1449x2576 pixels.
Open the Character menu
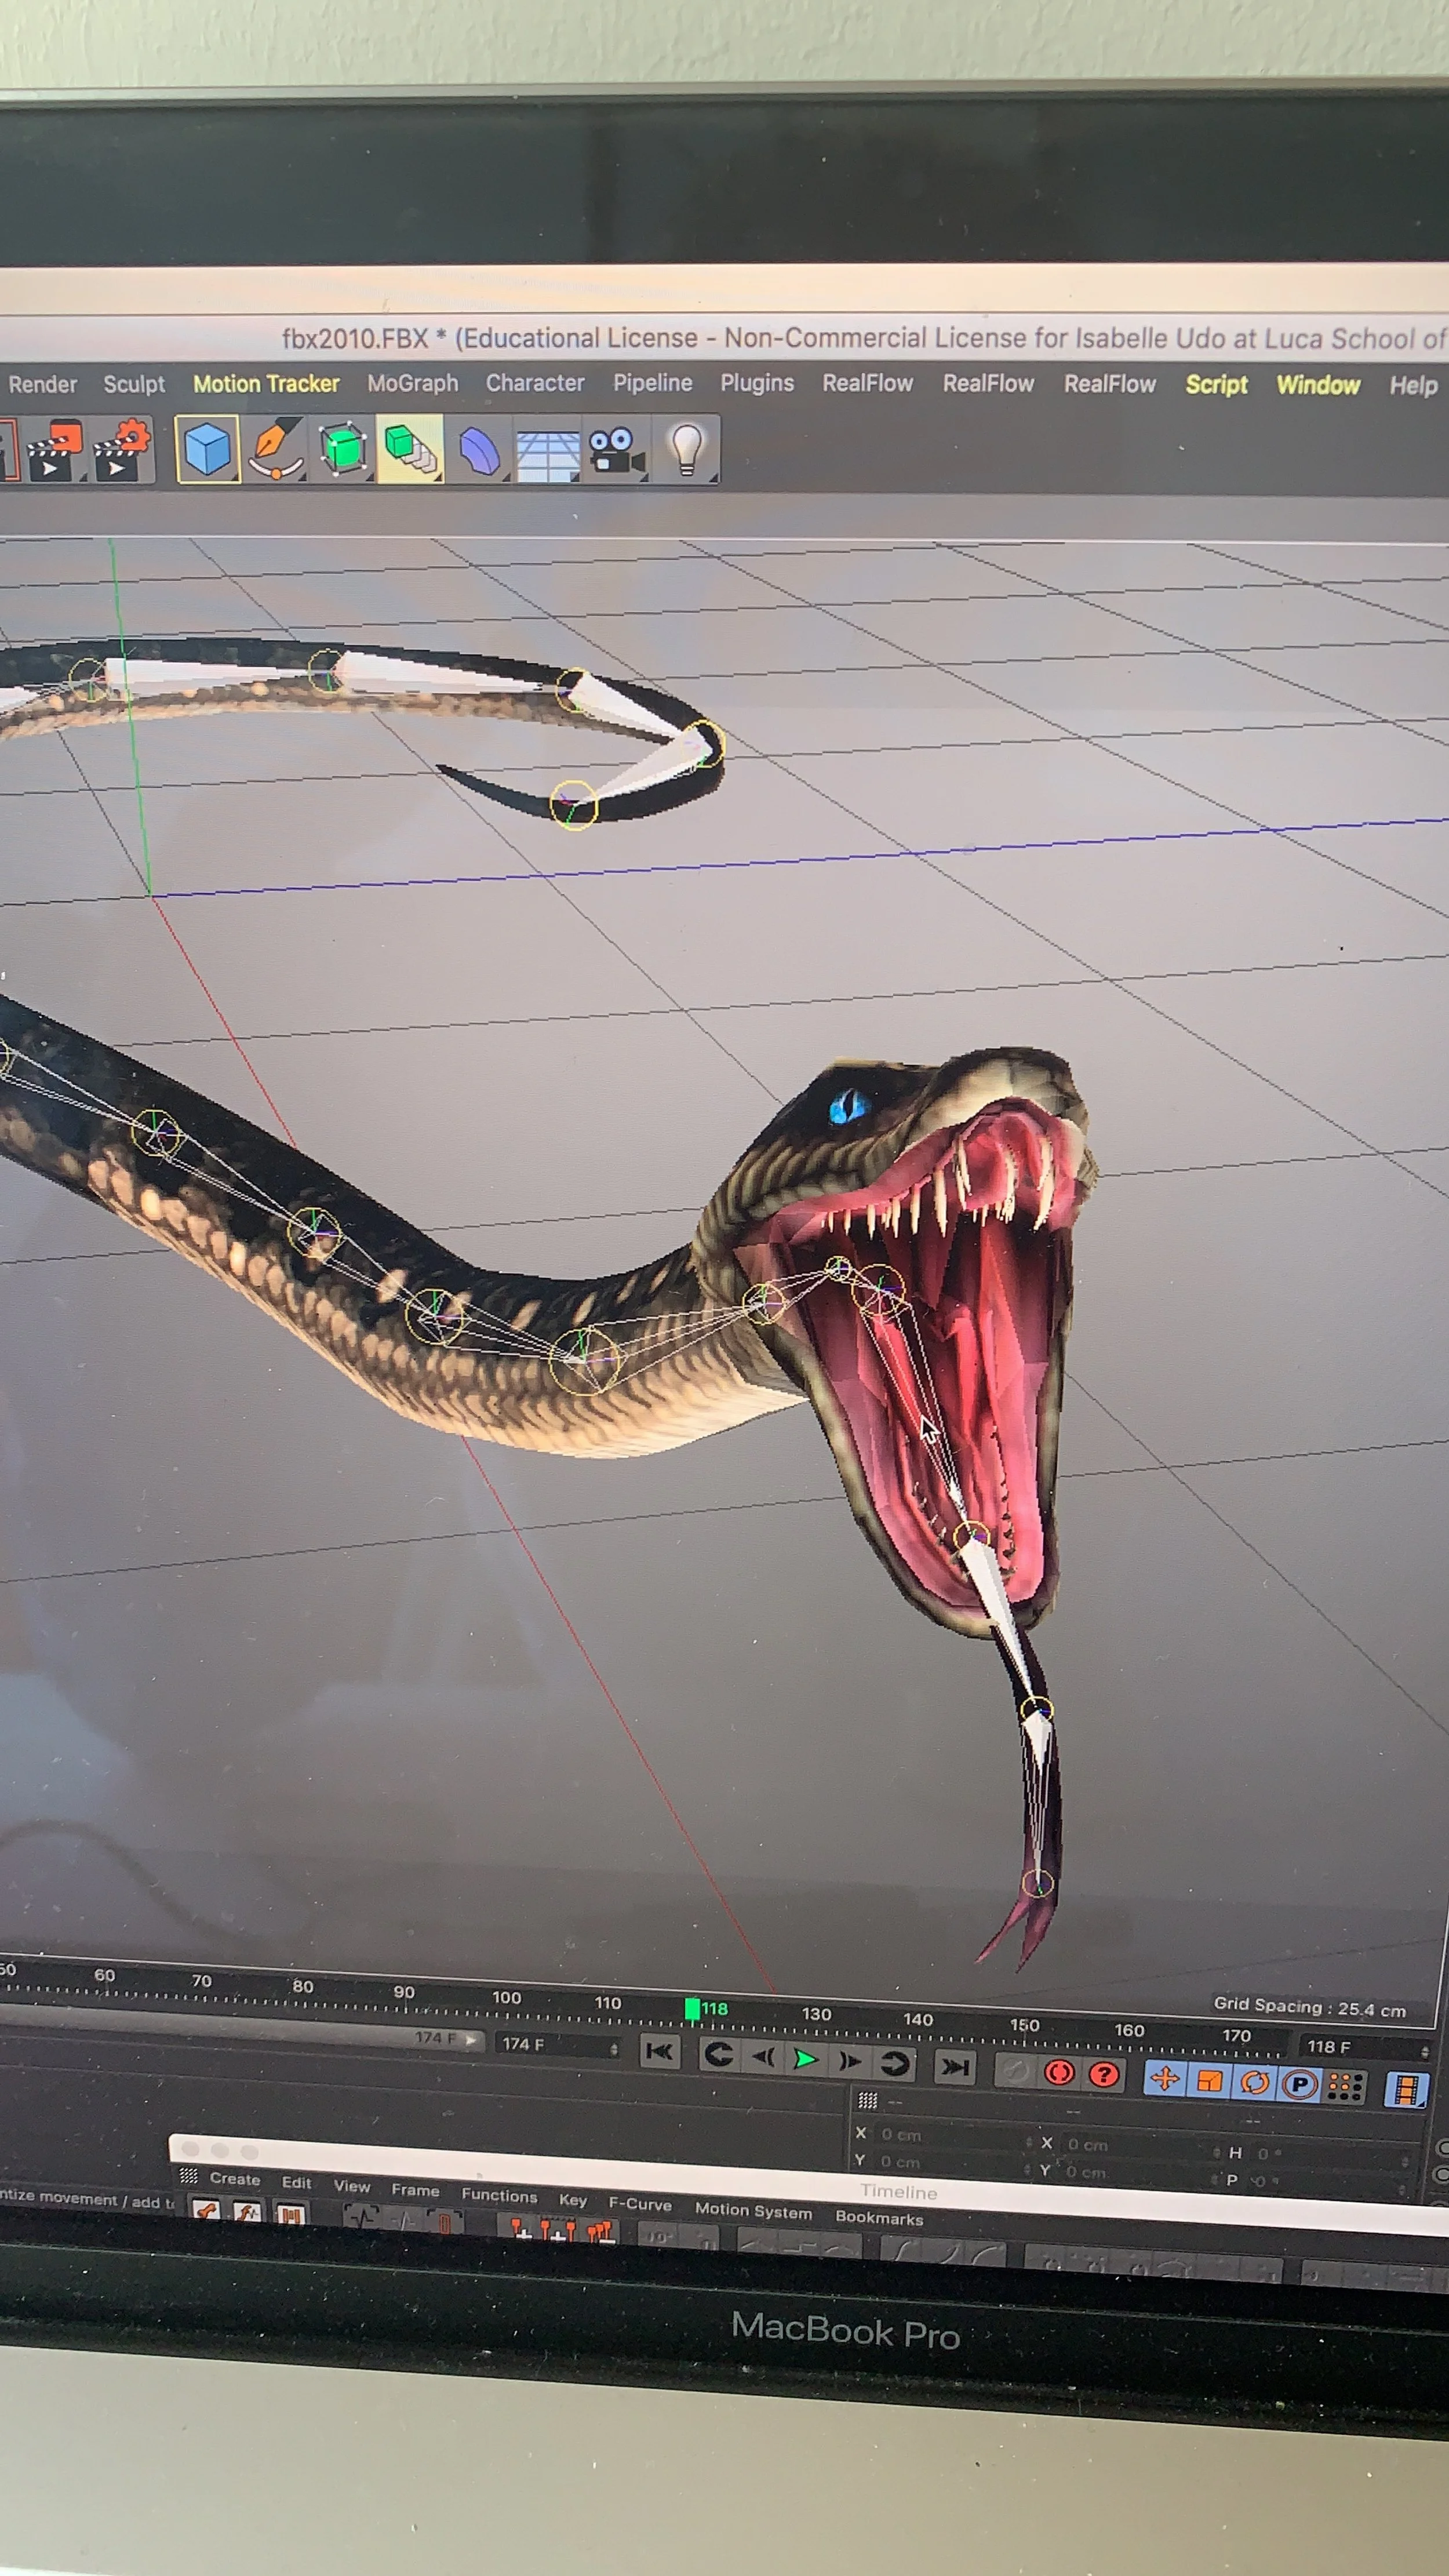(535, 383)
